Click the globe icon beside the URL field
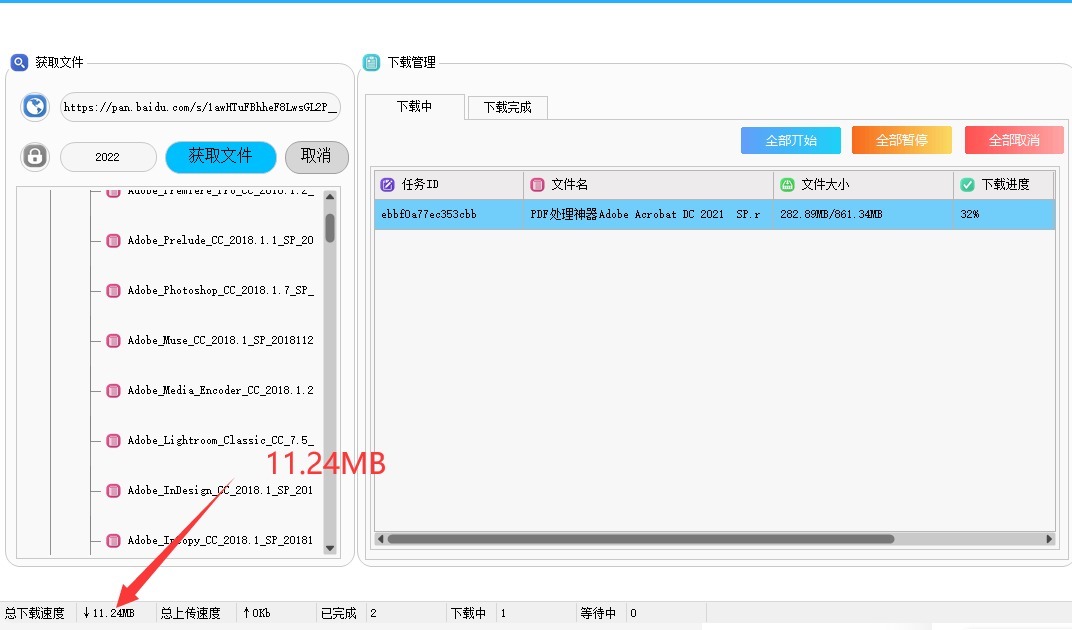 pos(35,107)
